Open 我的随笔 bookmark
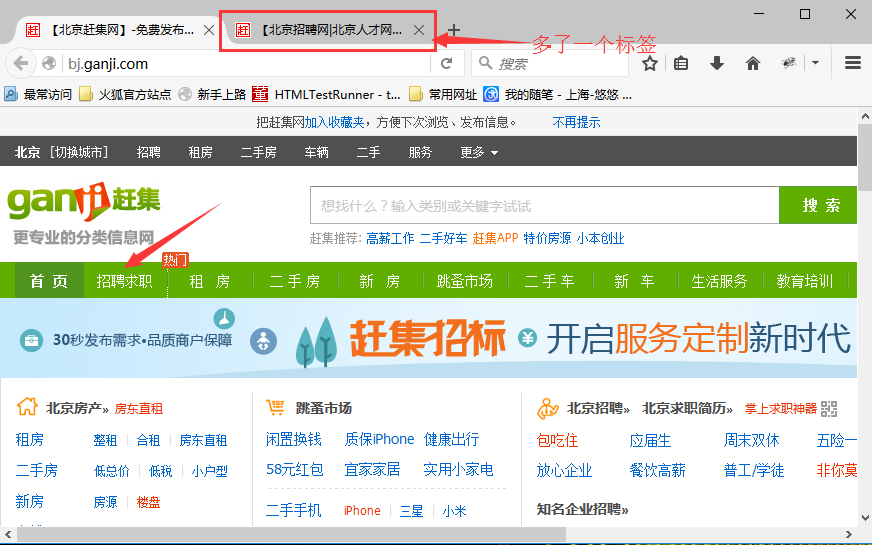 [x=558, y=95]
